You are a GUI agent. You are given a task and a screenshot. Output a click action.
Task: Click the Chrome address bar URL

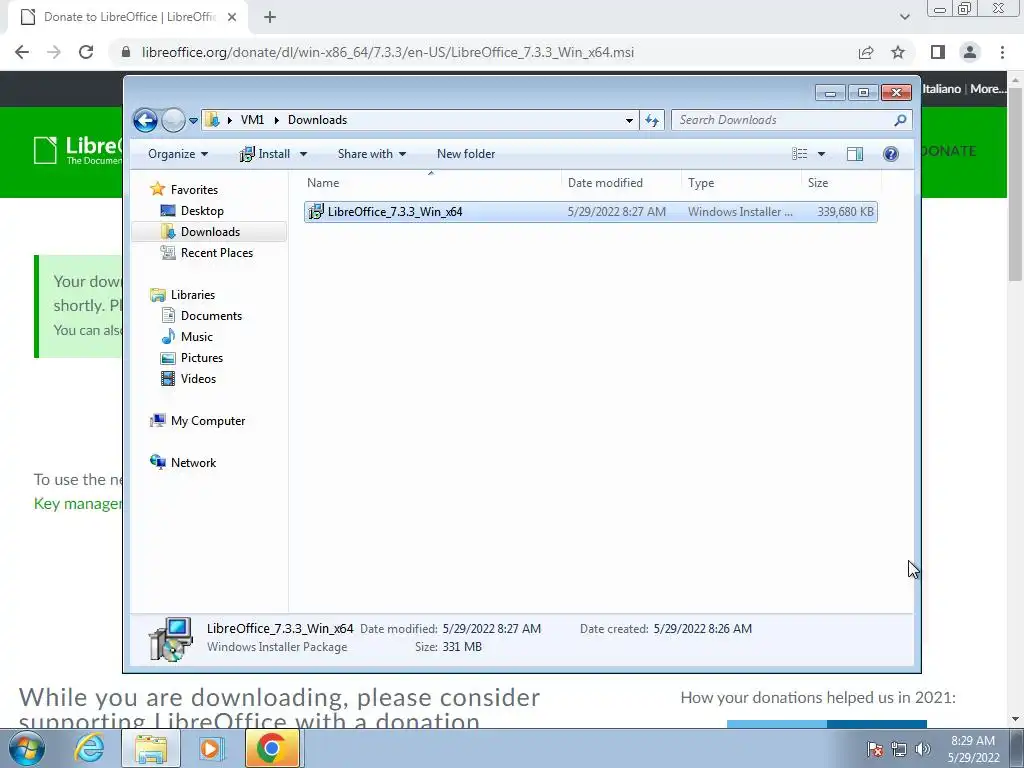coord(388,52)
